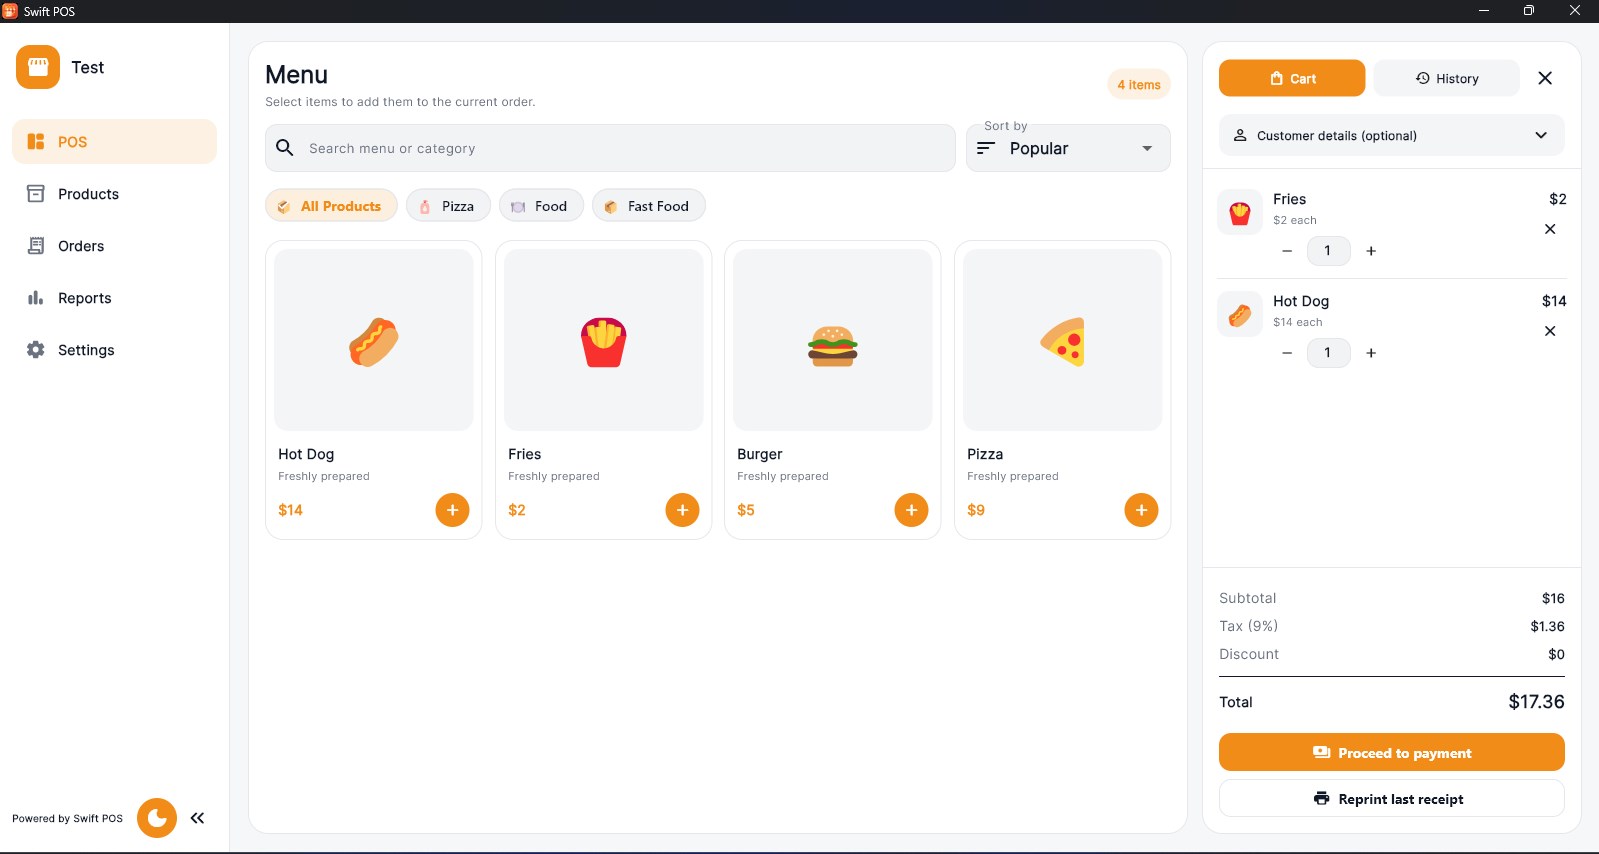Select the All Products category chip
Image resolution: width=1599 pixels, height=854 pixels.
331,206
